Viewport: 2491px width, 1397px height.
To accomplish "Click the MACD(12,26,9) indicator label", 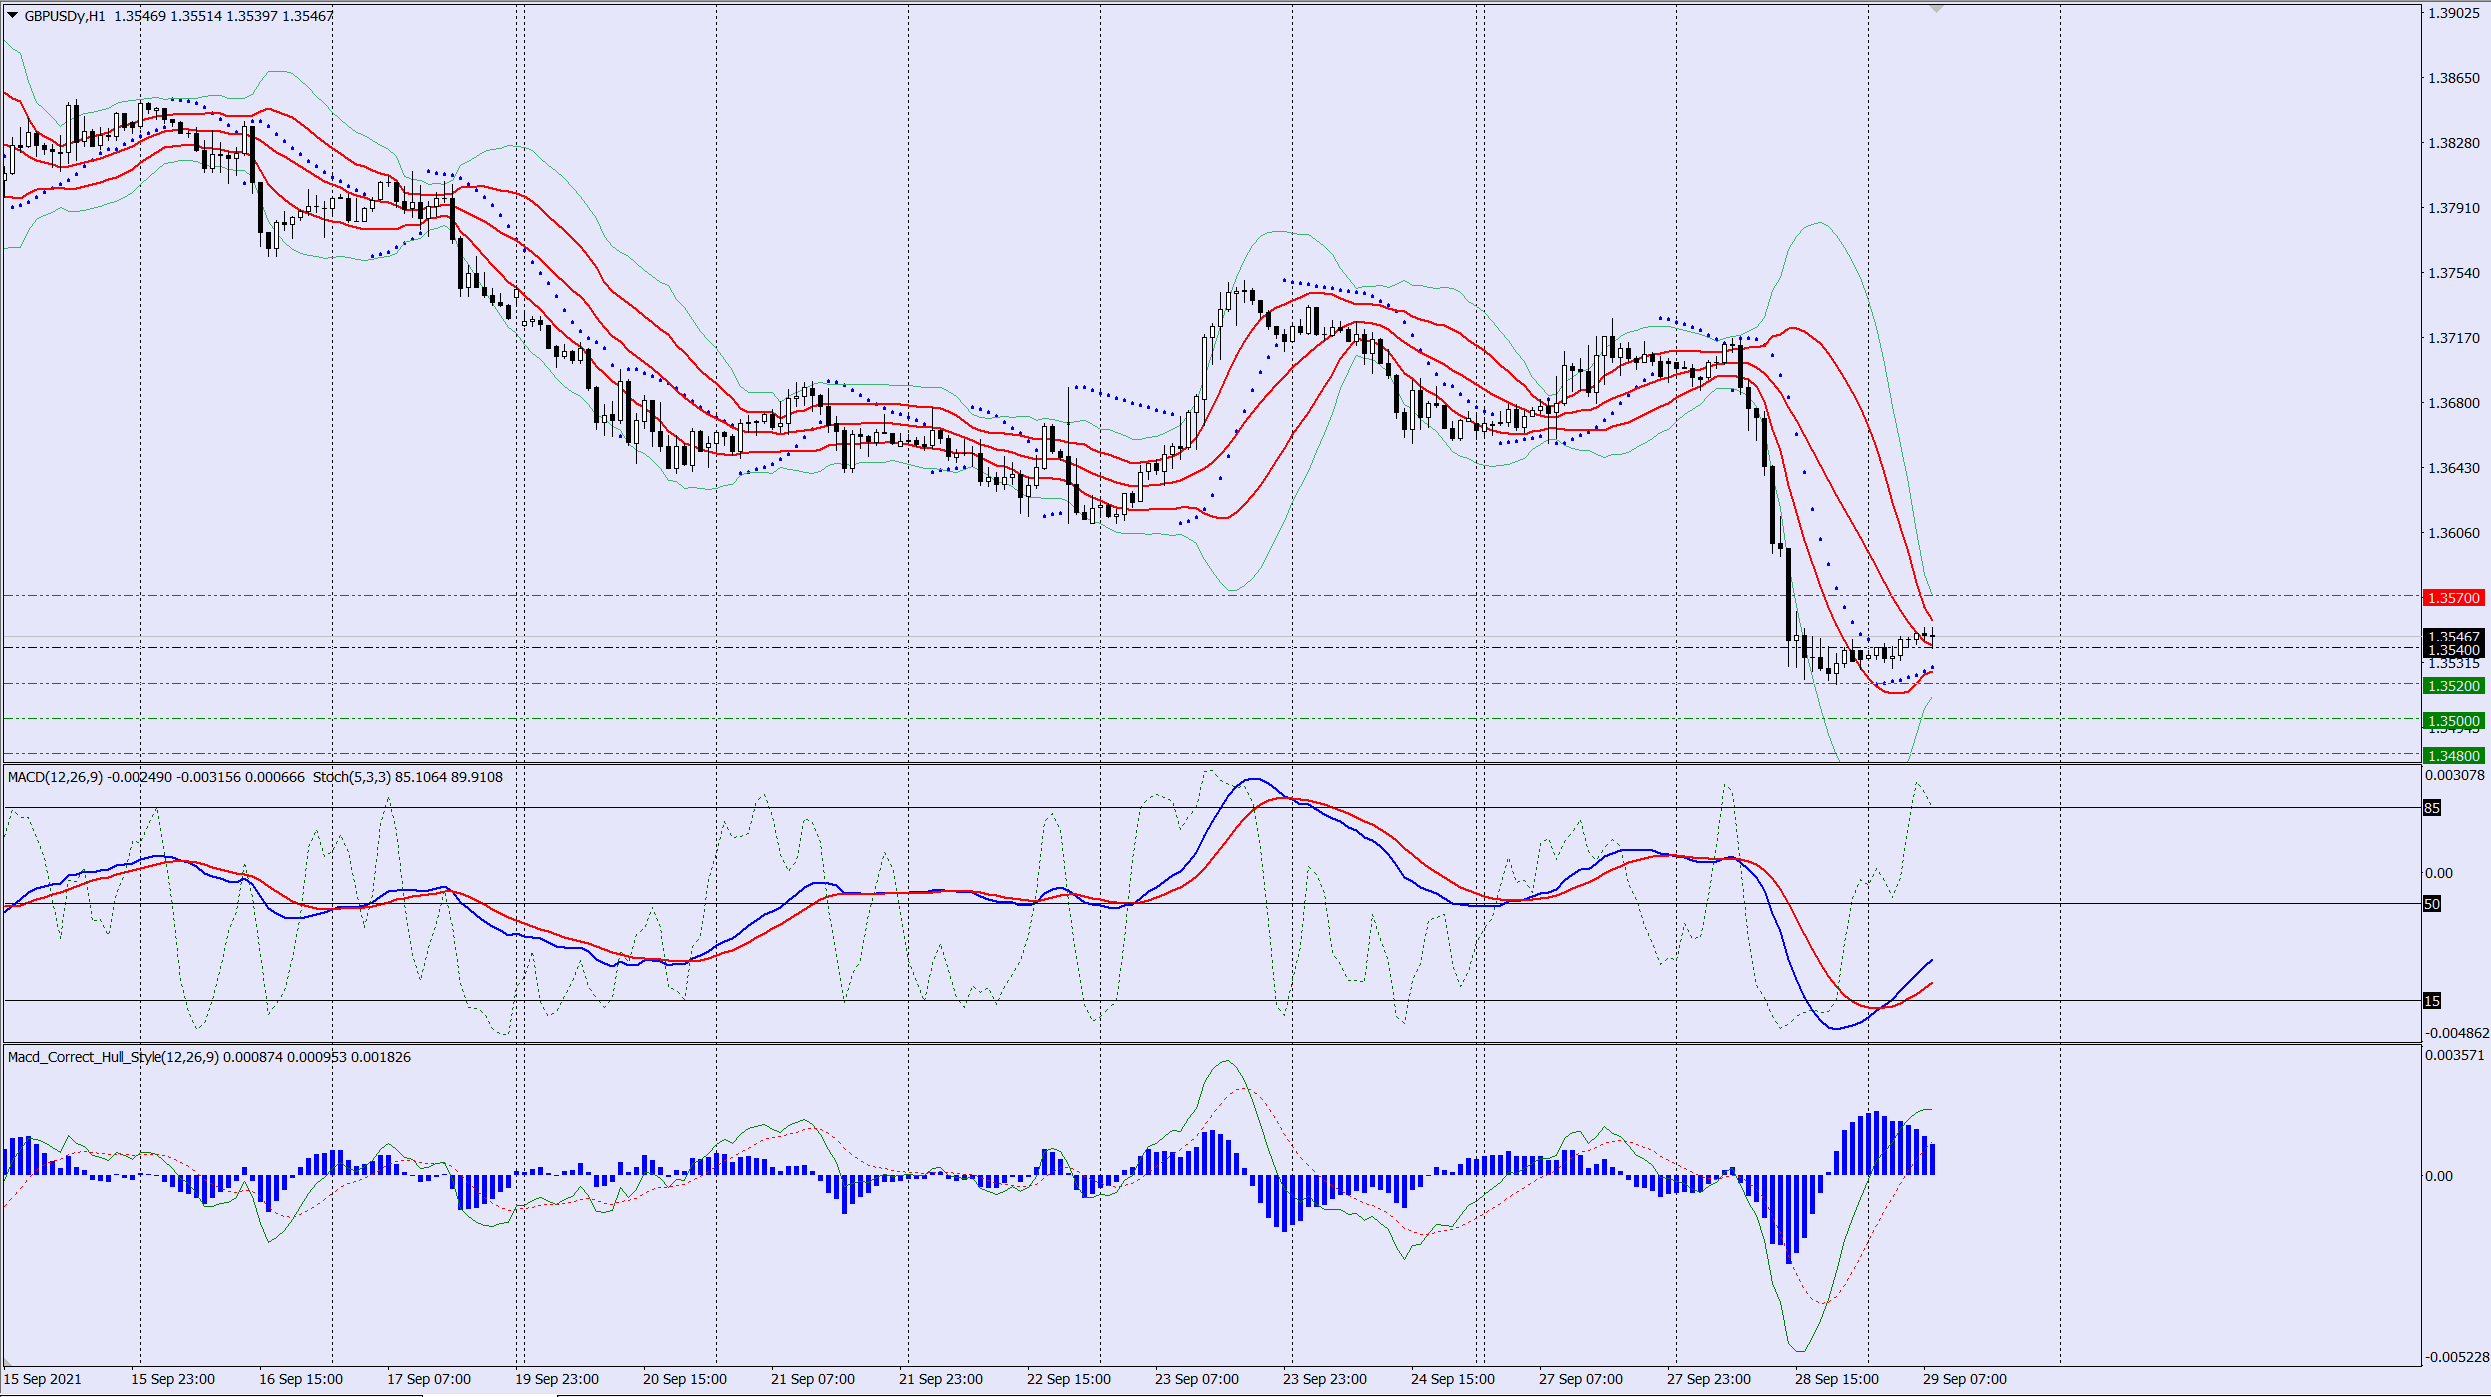I will 55,777.
